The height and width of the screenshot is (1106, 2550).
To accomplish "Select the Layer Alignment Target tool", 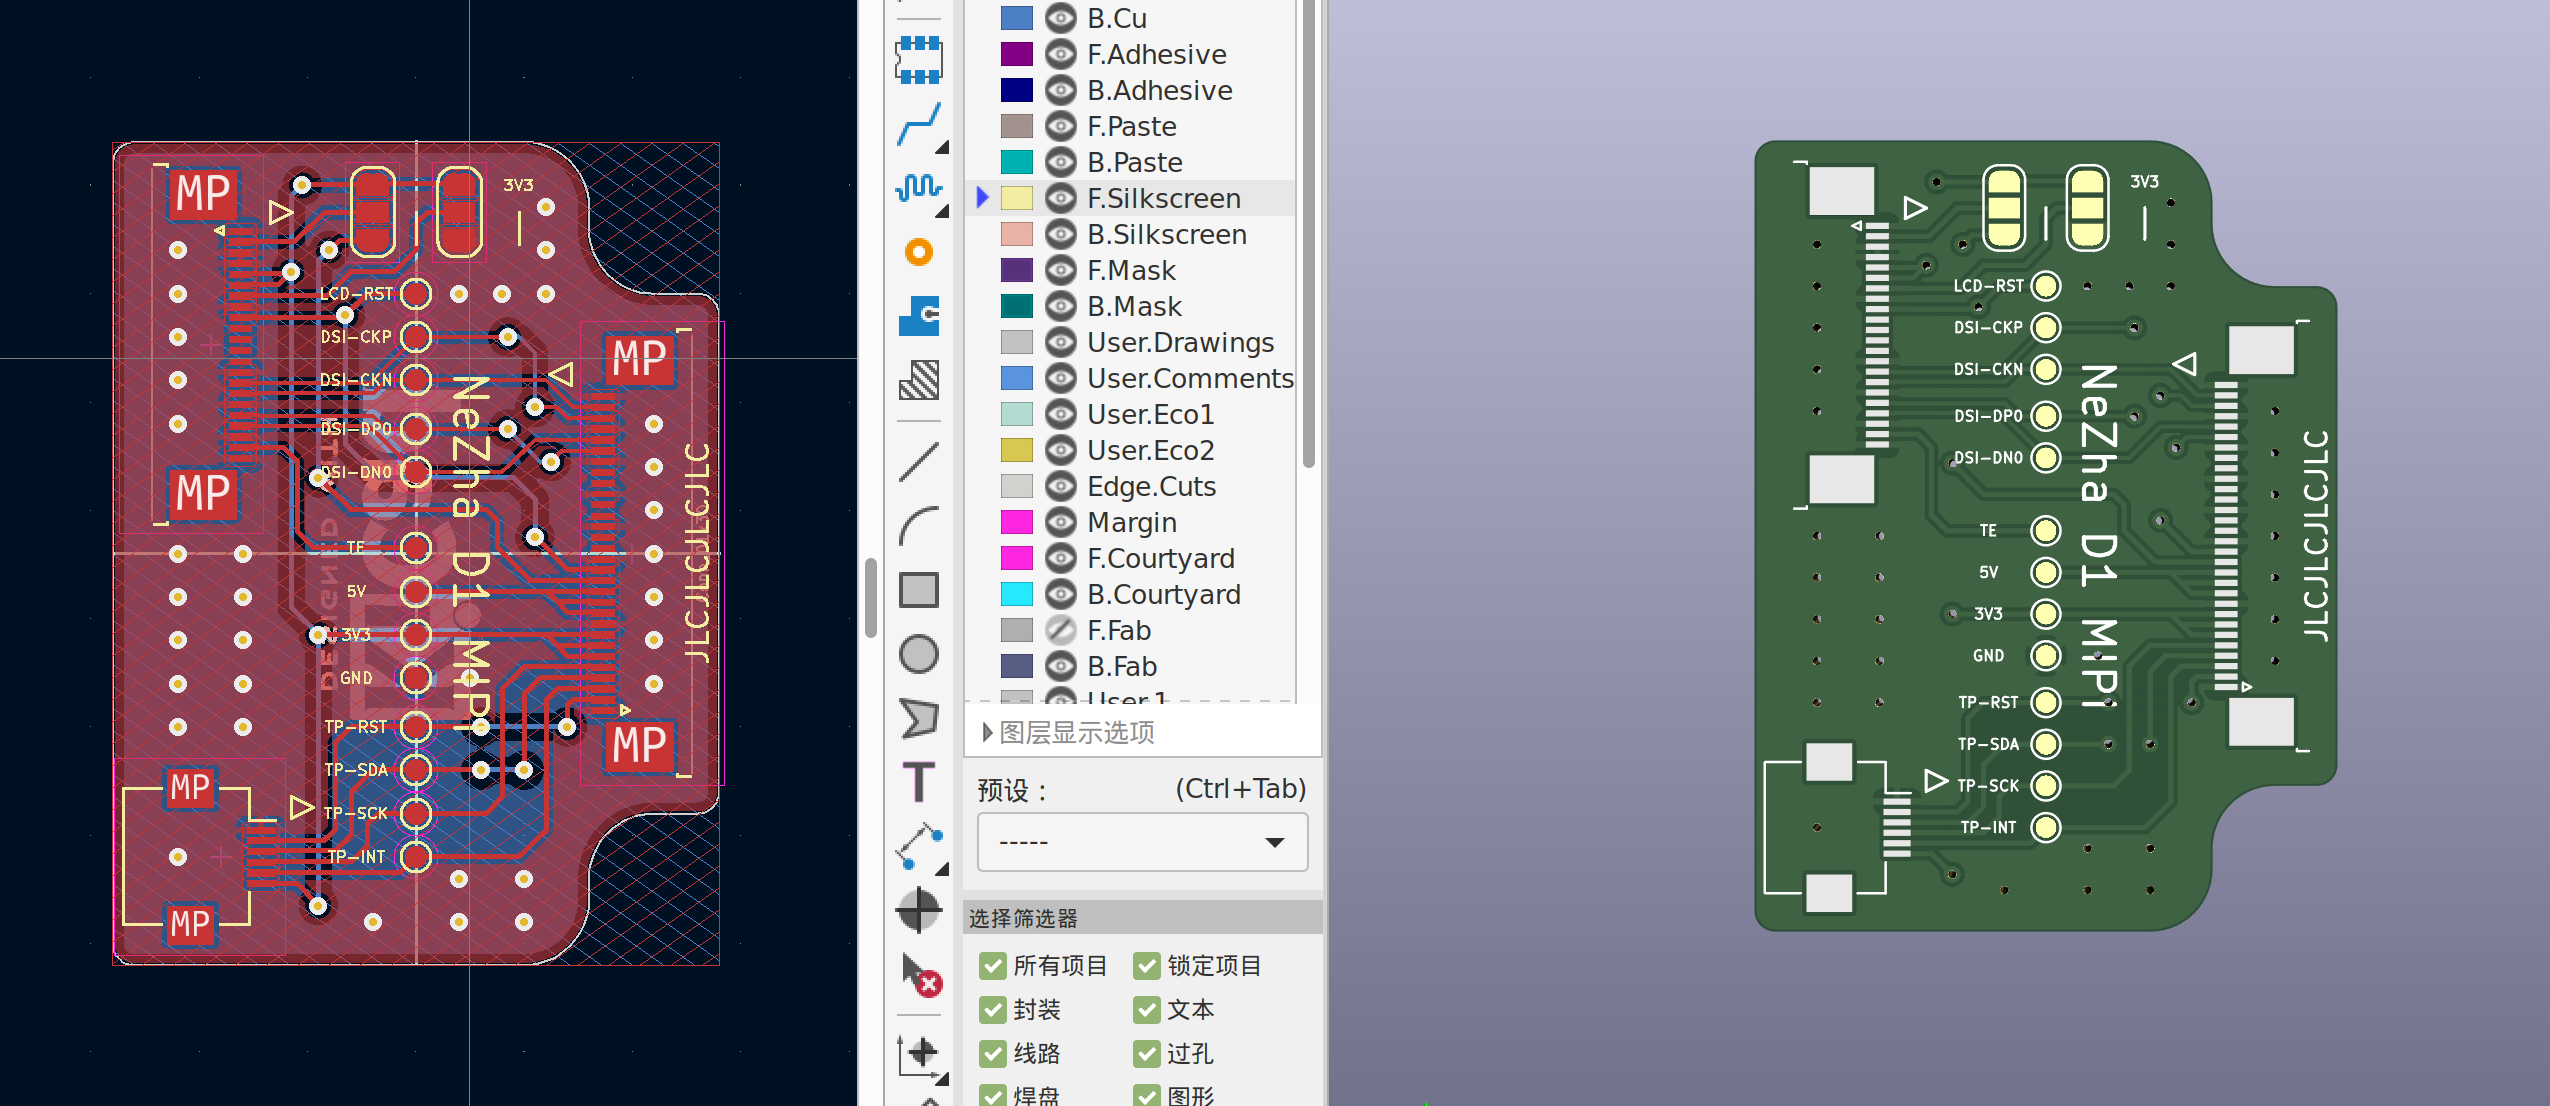I will (x=919, y=910).
